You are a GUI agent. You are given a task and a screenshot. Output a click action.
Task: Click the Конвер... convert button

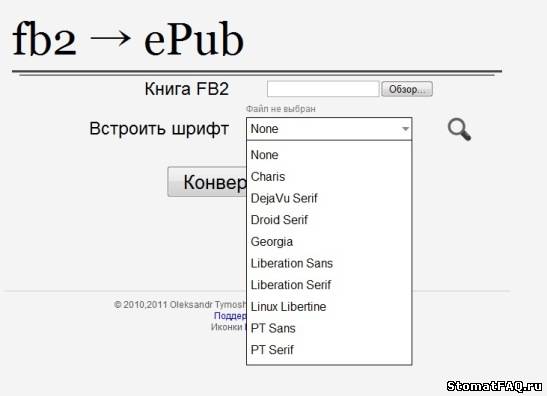point(207,182)
